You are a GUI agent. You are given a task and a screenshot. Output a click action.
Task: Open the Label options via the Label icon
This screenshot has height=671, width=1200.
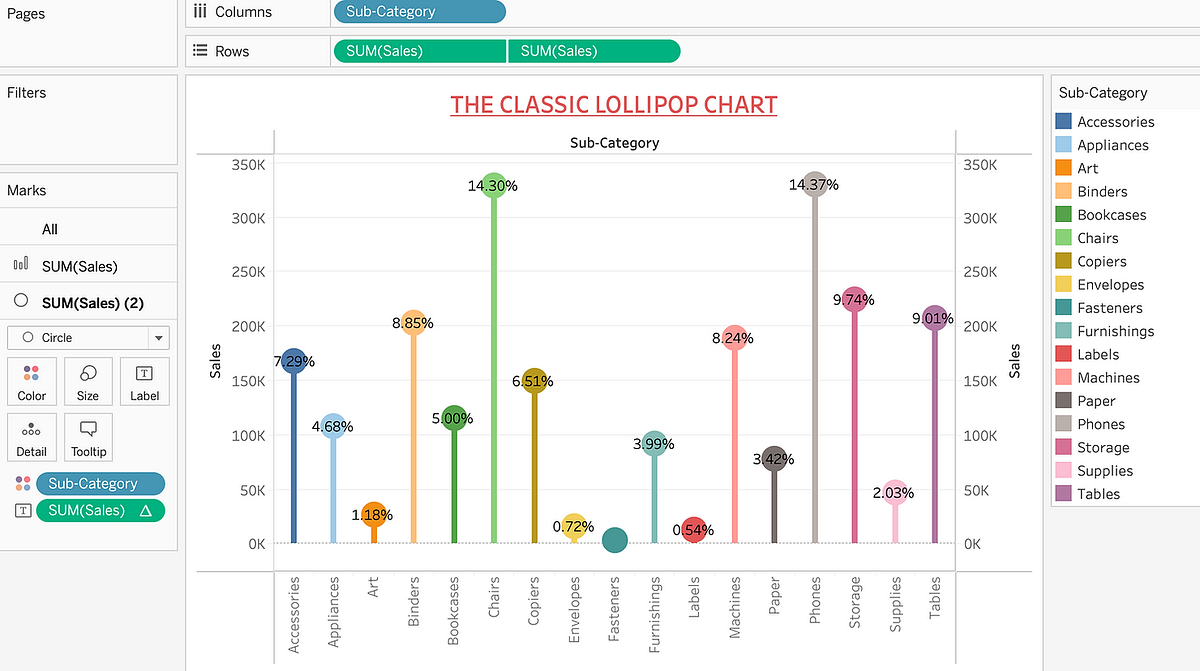(x=144, y=380)
